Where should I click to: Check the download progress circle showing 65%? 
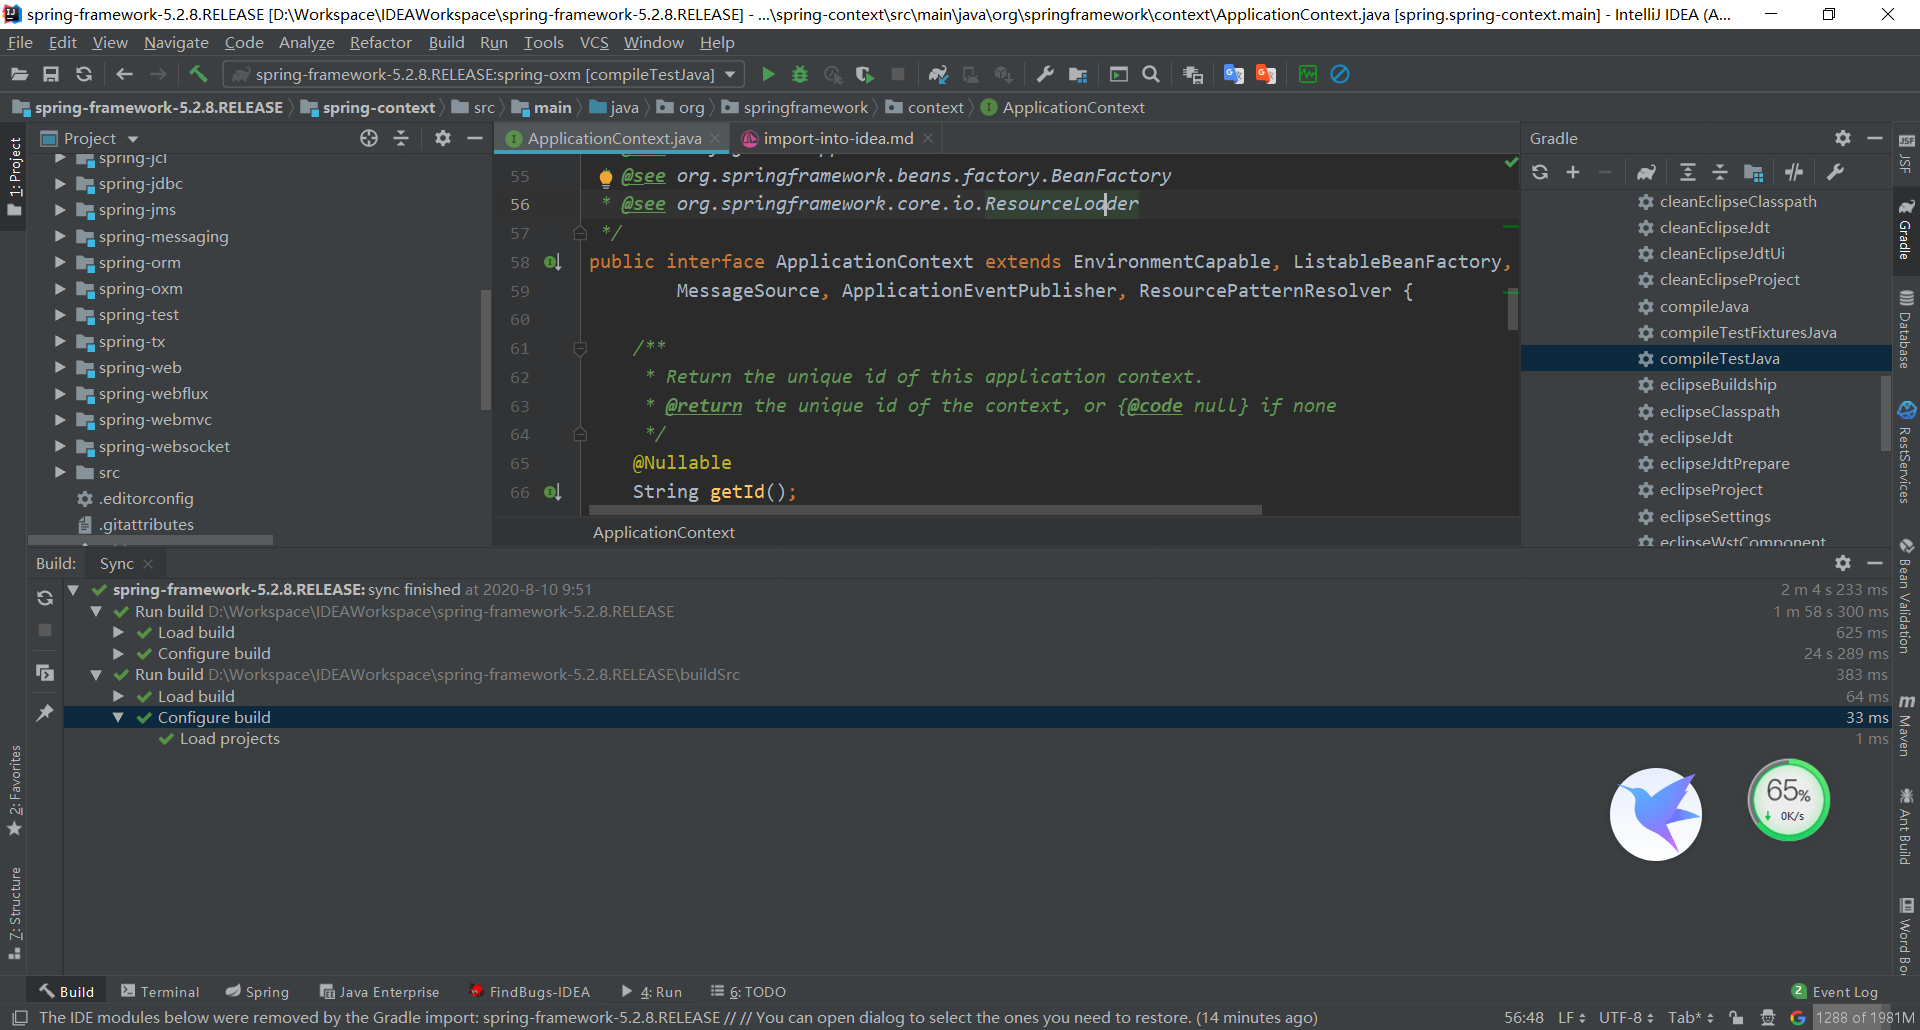[1789, 800]
